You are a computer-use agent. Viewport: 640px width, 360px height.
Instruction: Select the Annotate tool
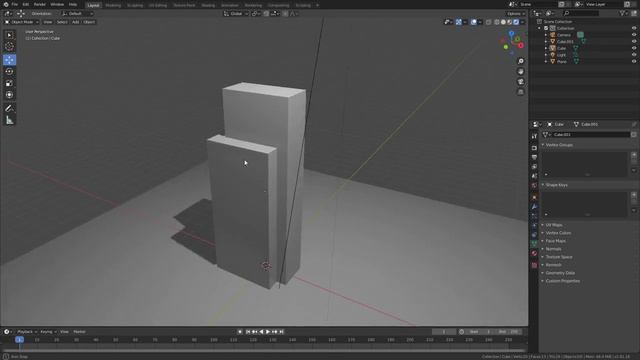[x=9, y=108]
